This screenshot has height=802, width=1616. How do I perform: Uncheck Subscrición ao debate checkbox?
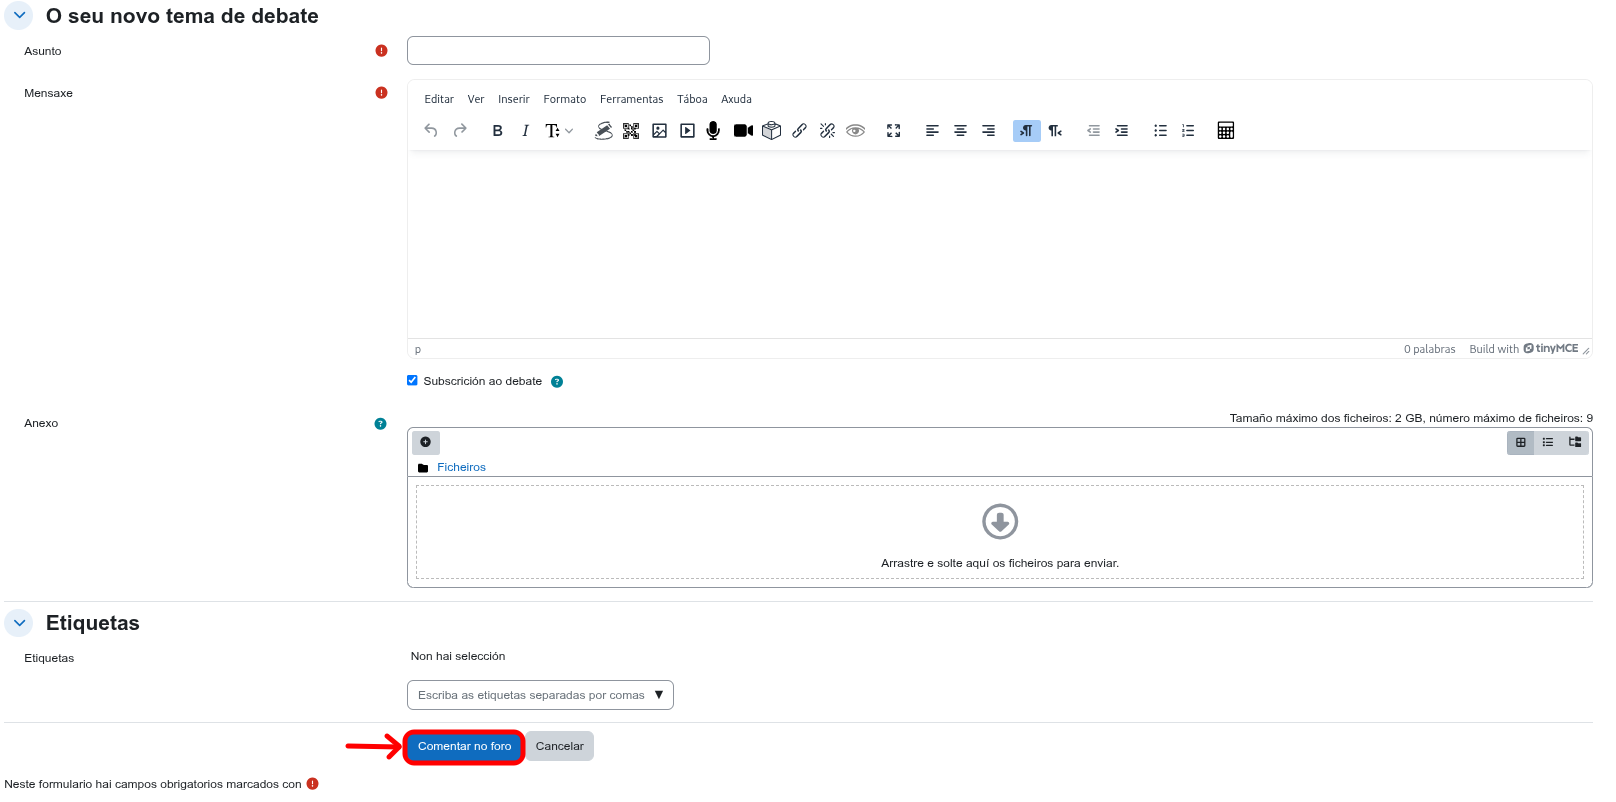point(412,380)
